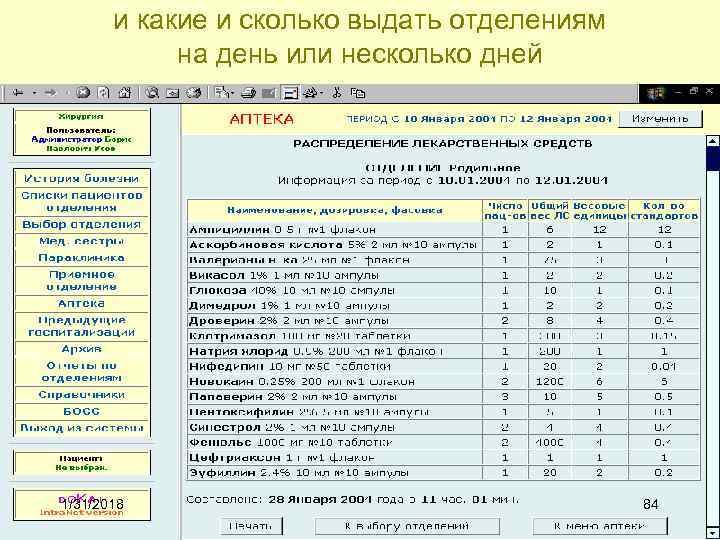Open Отчеты по отделениям
The height and width of the screenshot is (540, 720).
click(81, 371)
